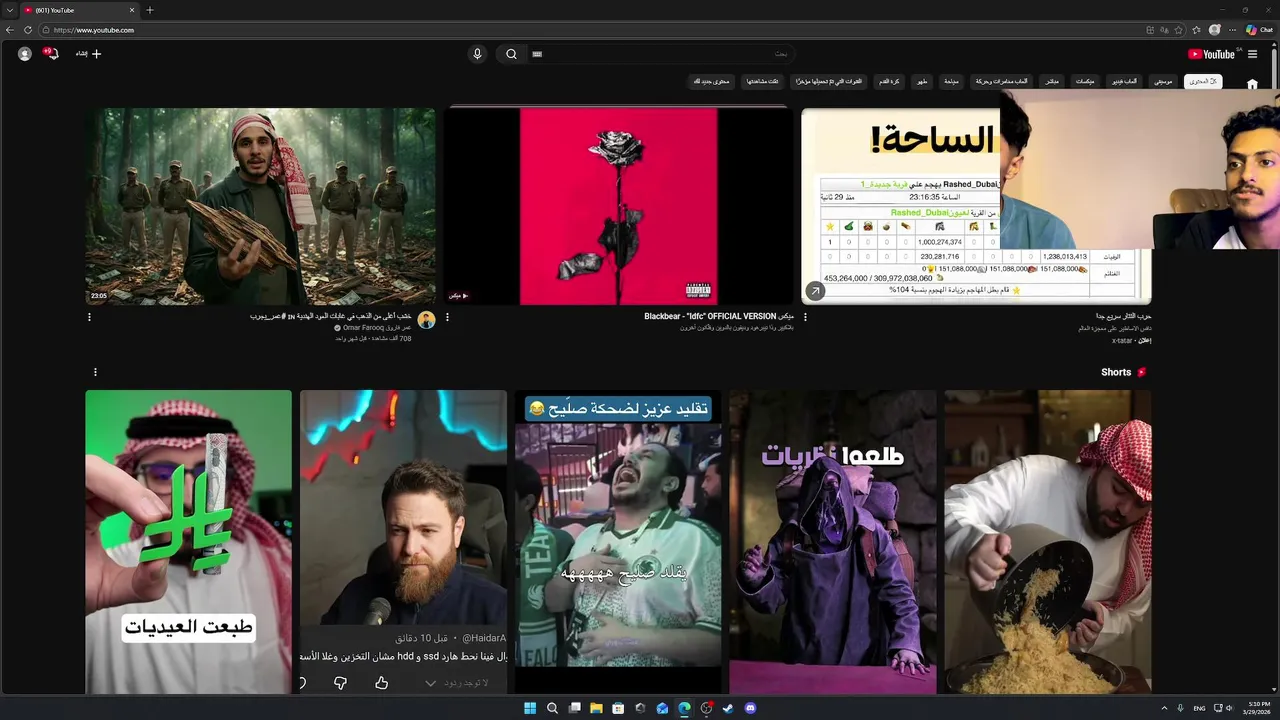Viewport: 1280px width, 720px height.
Task: Go to YouTube home via the logo
Action: 1211,54
